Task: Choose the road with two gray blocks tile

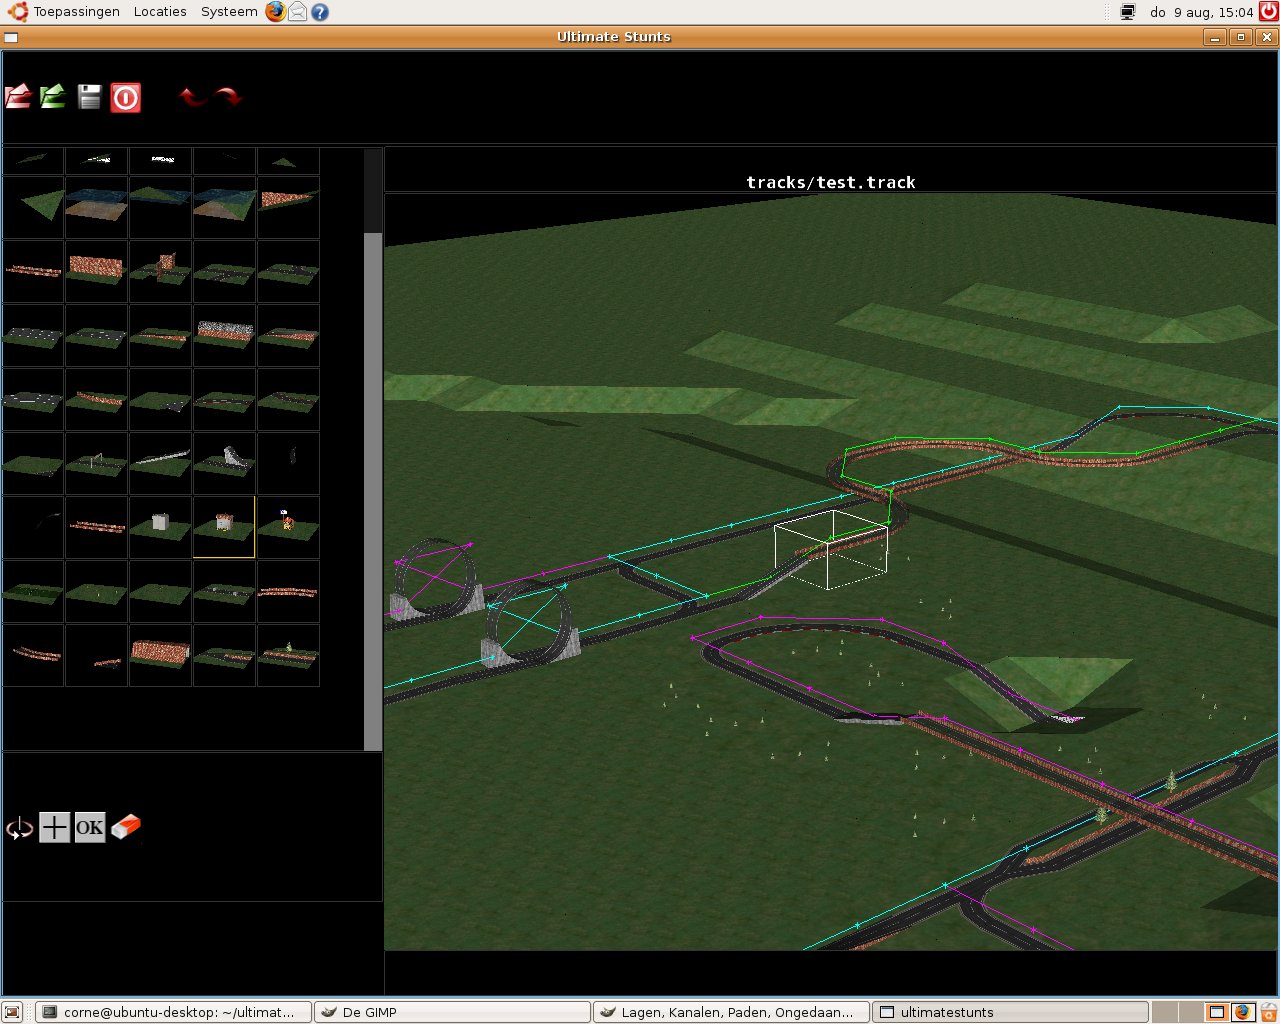Action: click(x=224, y=591)
